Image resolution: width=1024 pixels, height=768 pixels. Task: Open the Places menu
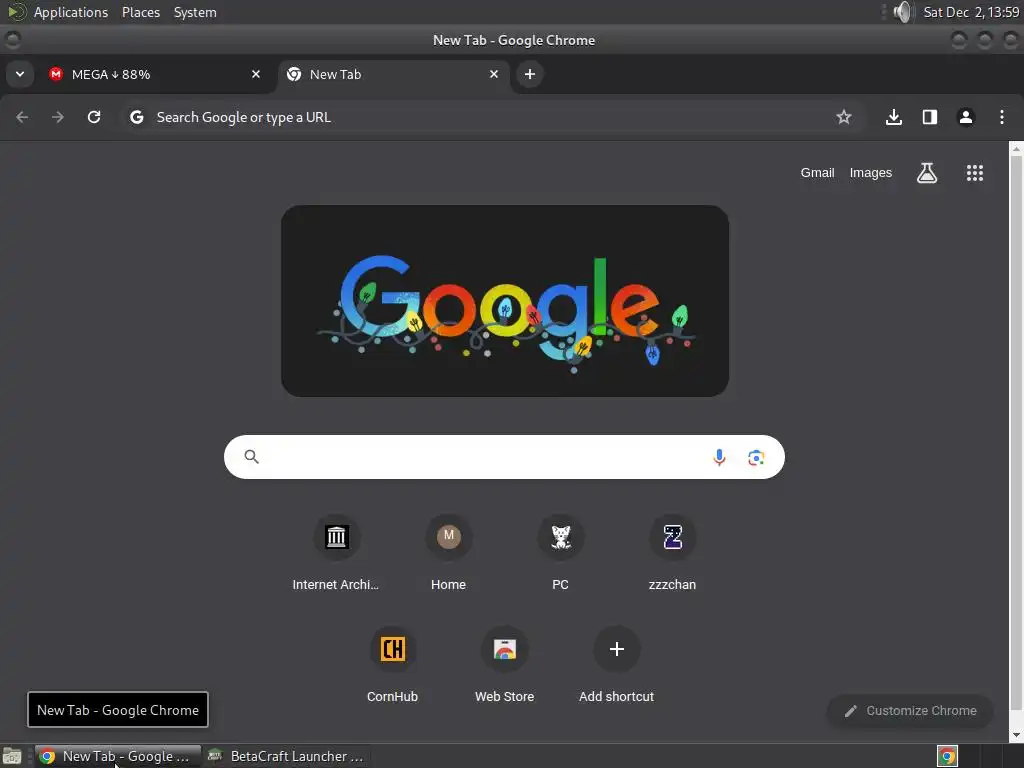141,12
